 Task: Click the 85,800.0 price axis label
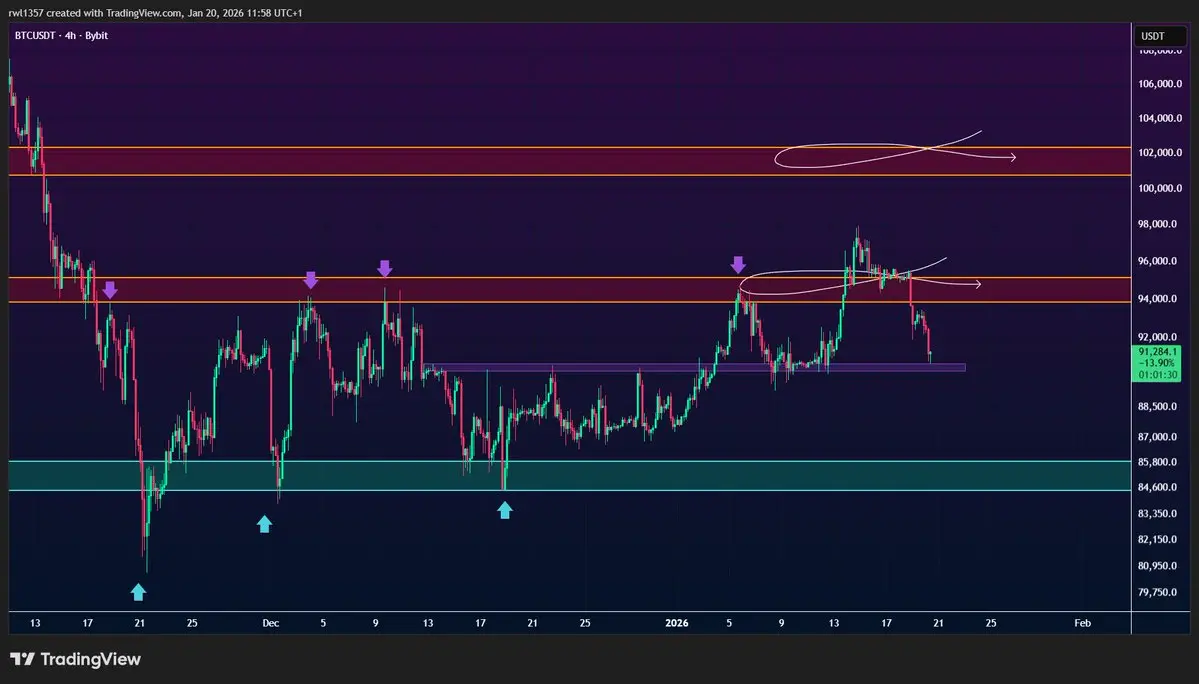coord(1160,462)
